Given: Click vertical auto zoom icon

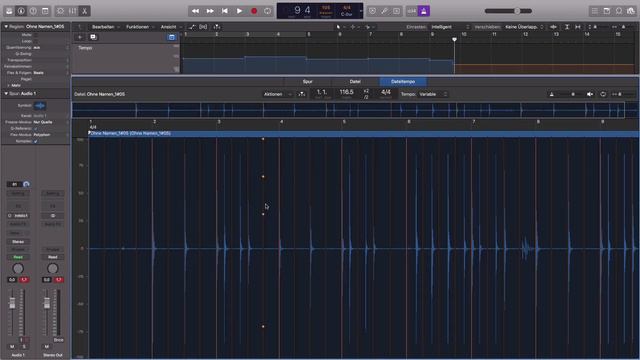Looking at the screenshot, I should 567,27.
